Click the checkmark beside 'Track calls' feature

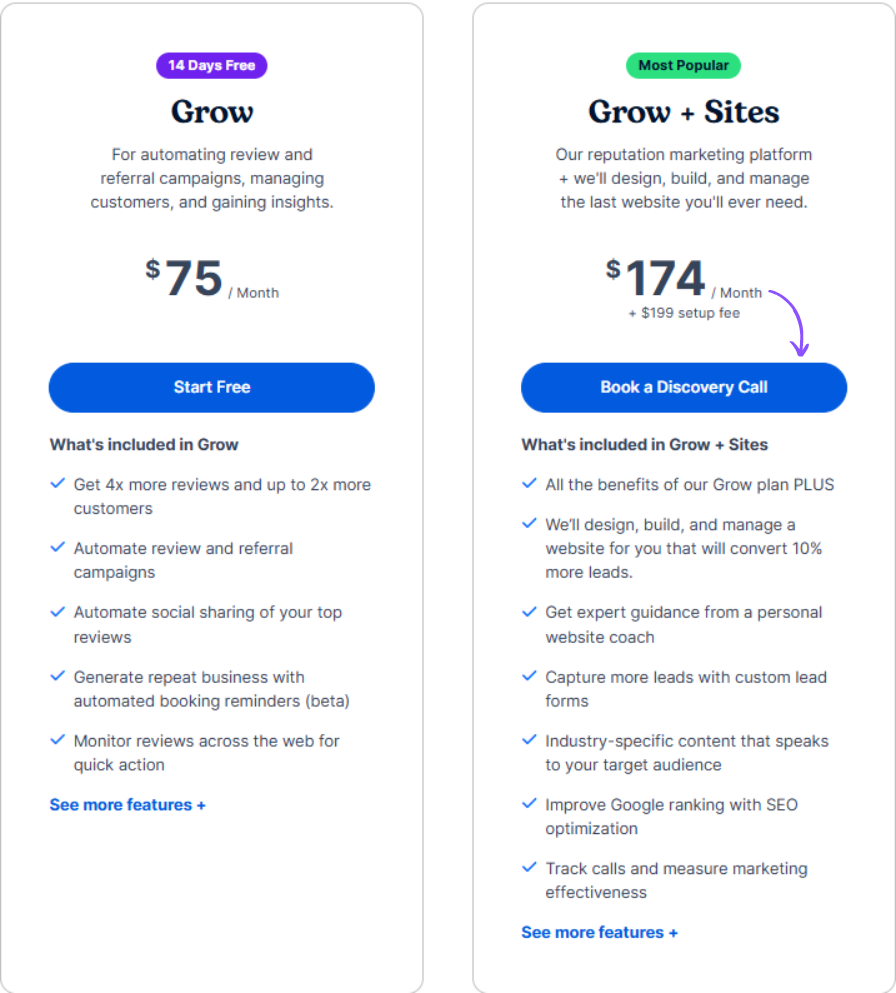coord(529,868)
